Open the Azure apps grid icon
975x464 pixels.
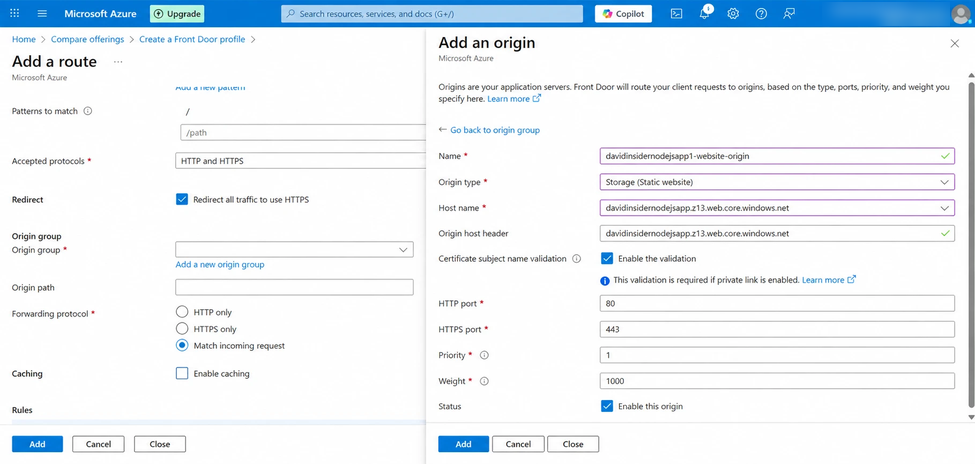pos(15,14)
